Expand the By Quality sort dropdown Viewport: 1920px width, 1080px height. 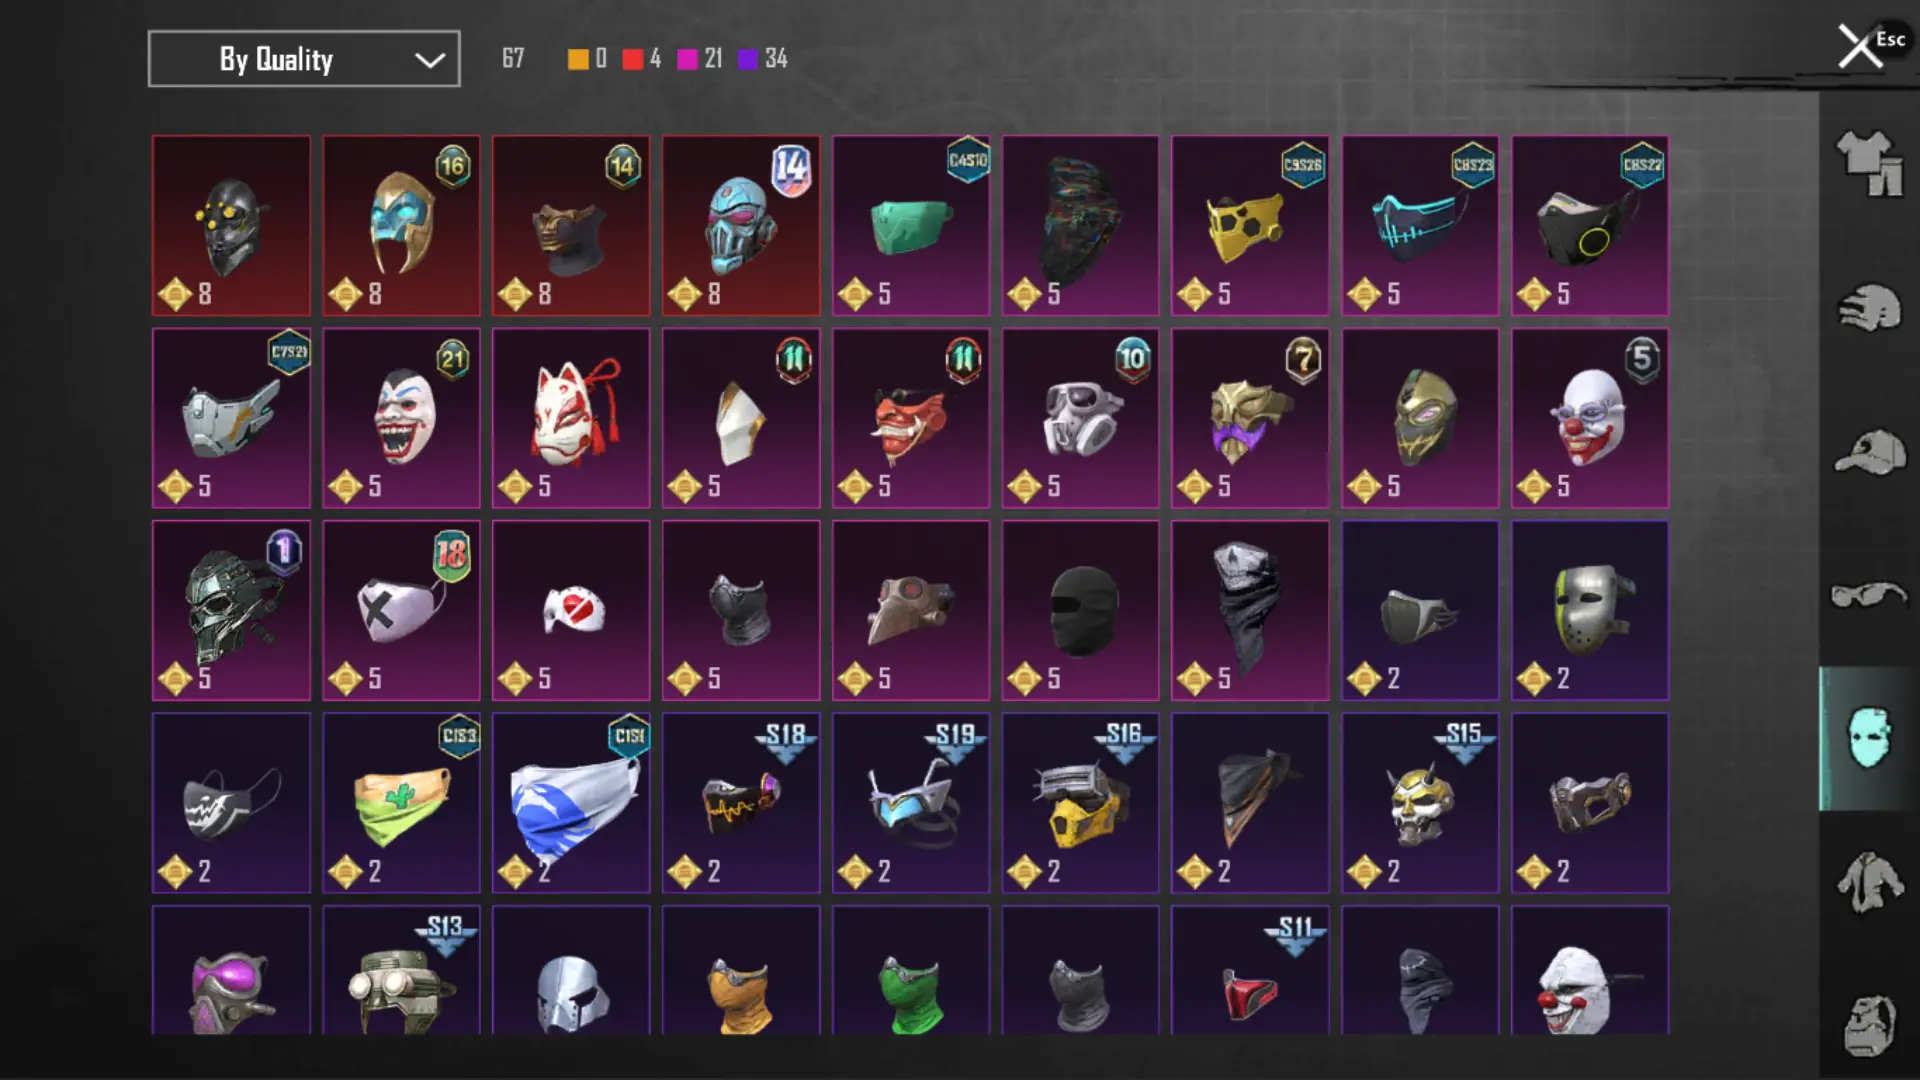[304, 59]
